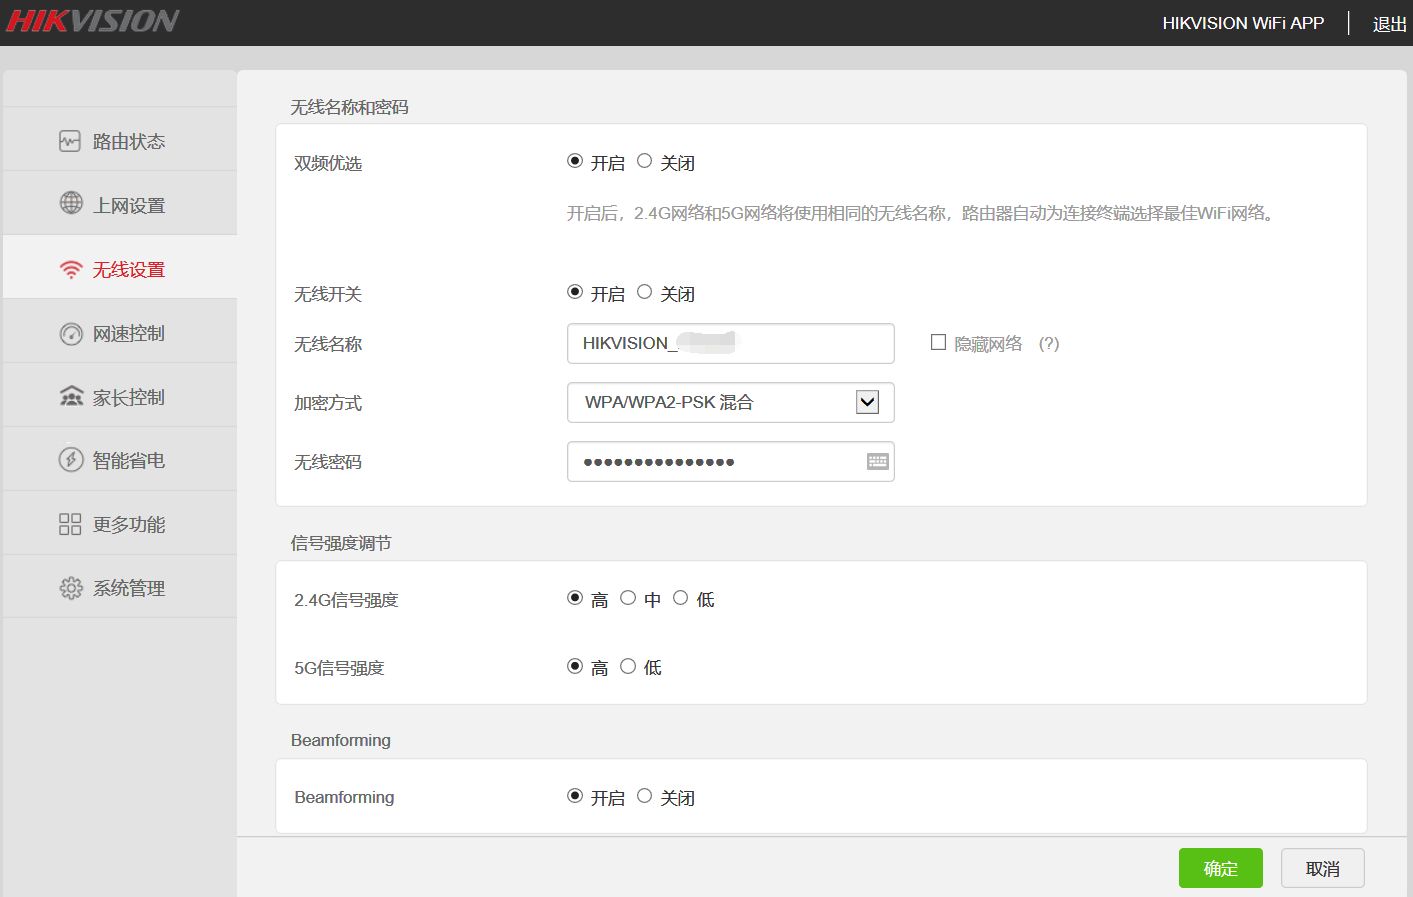Click the 家长控制 family icon
This screenshot has width=1413, height=897.
coord(71,397)
